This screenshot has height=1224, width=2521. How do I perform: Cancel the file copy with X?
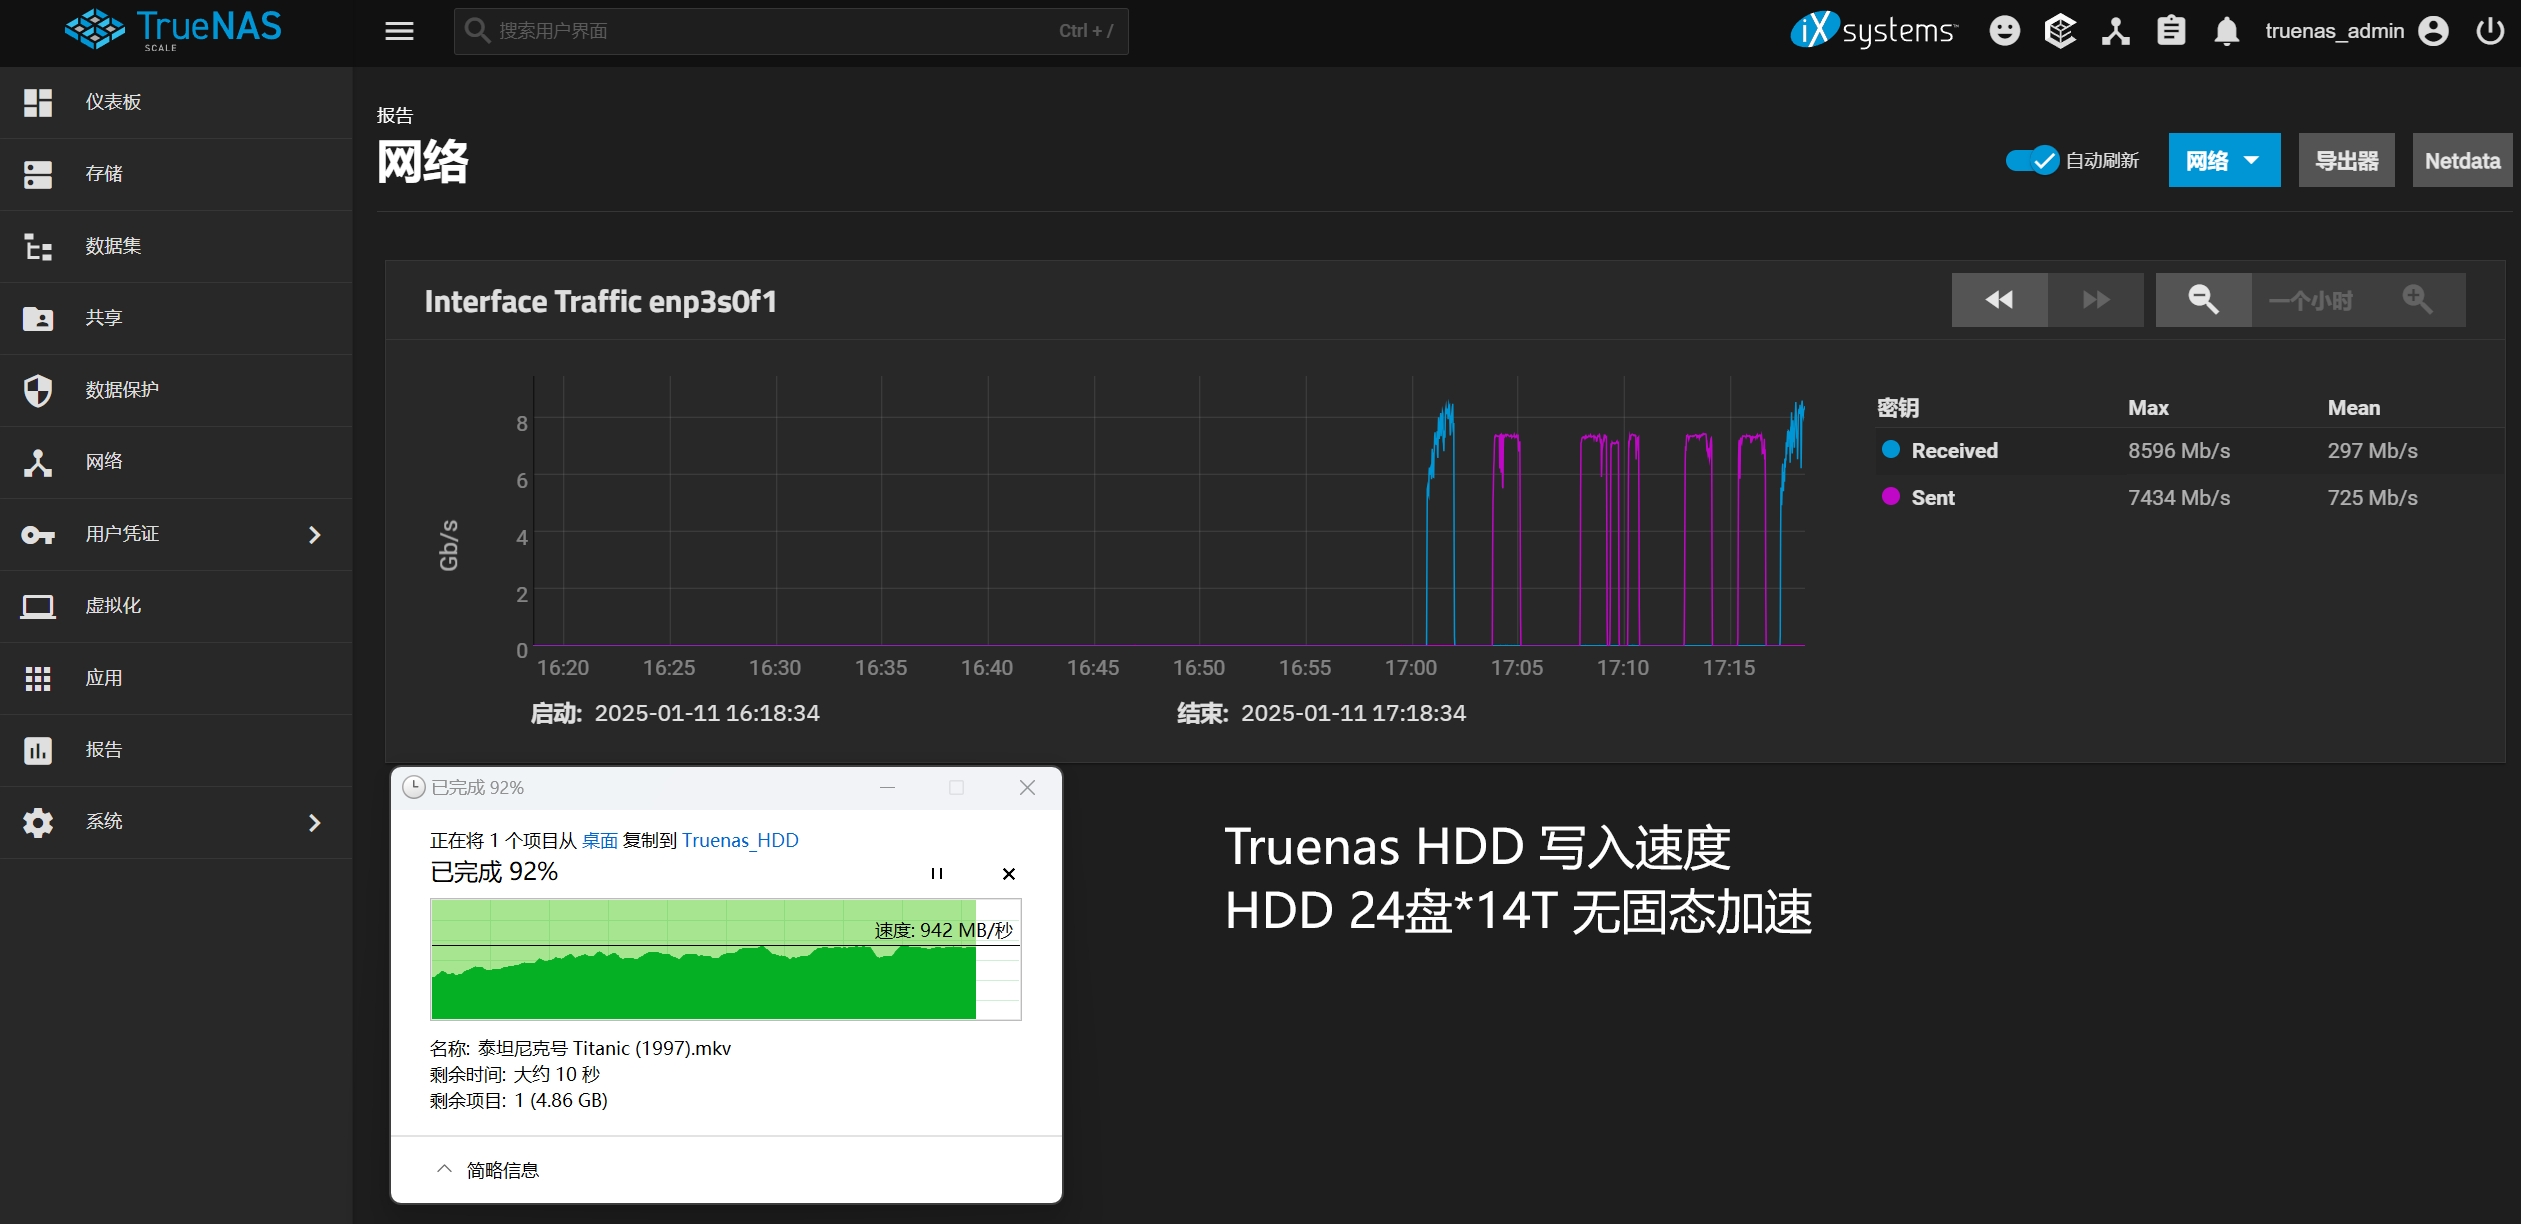[x=1009, y=873]
